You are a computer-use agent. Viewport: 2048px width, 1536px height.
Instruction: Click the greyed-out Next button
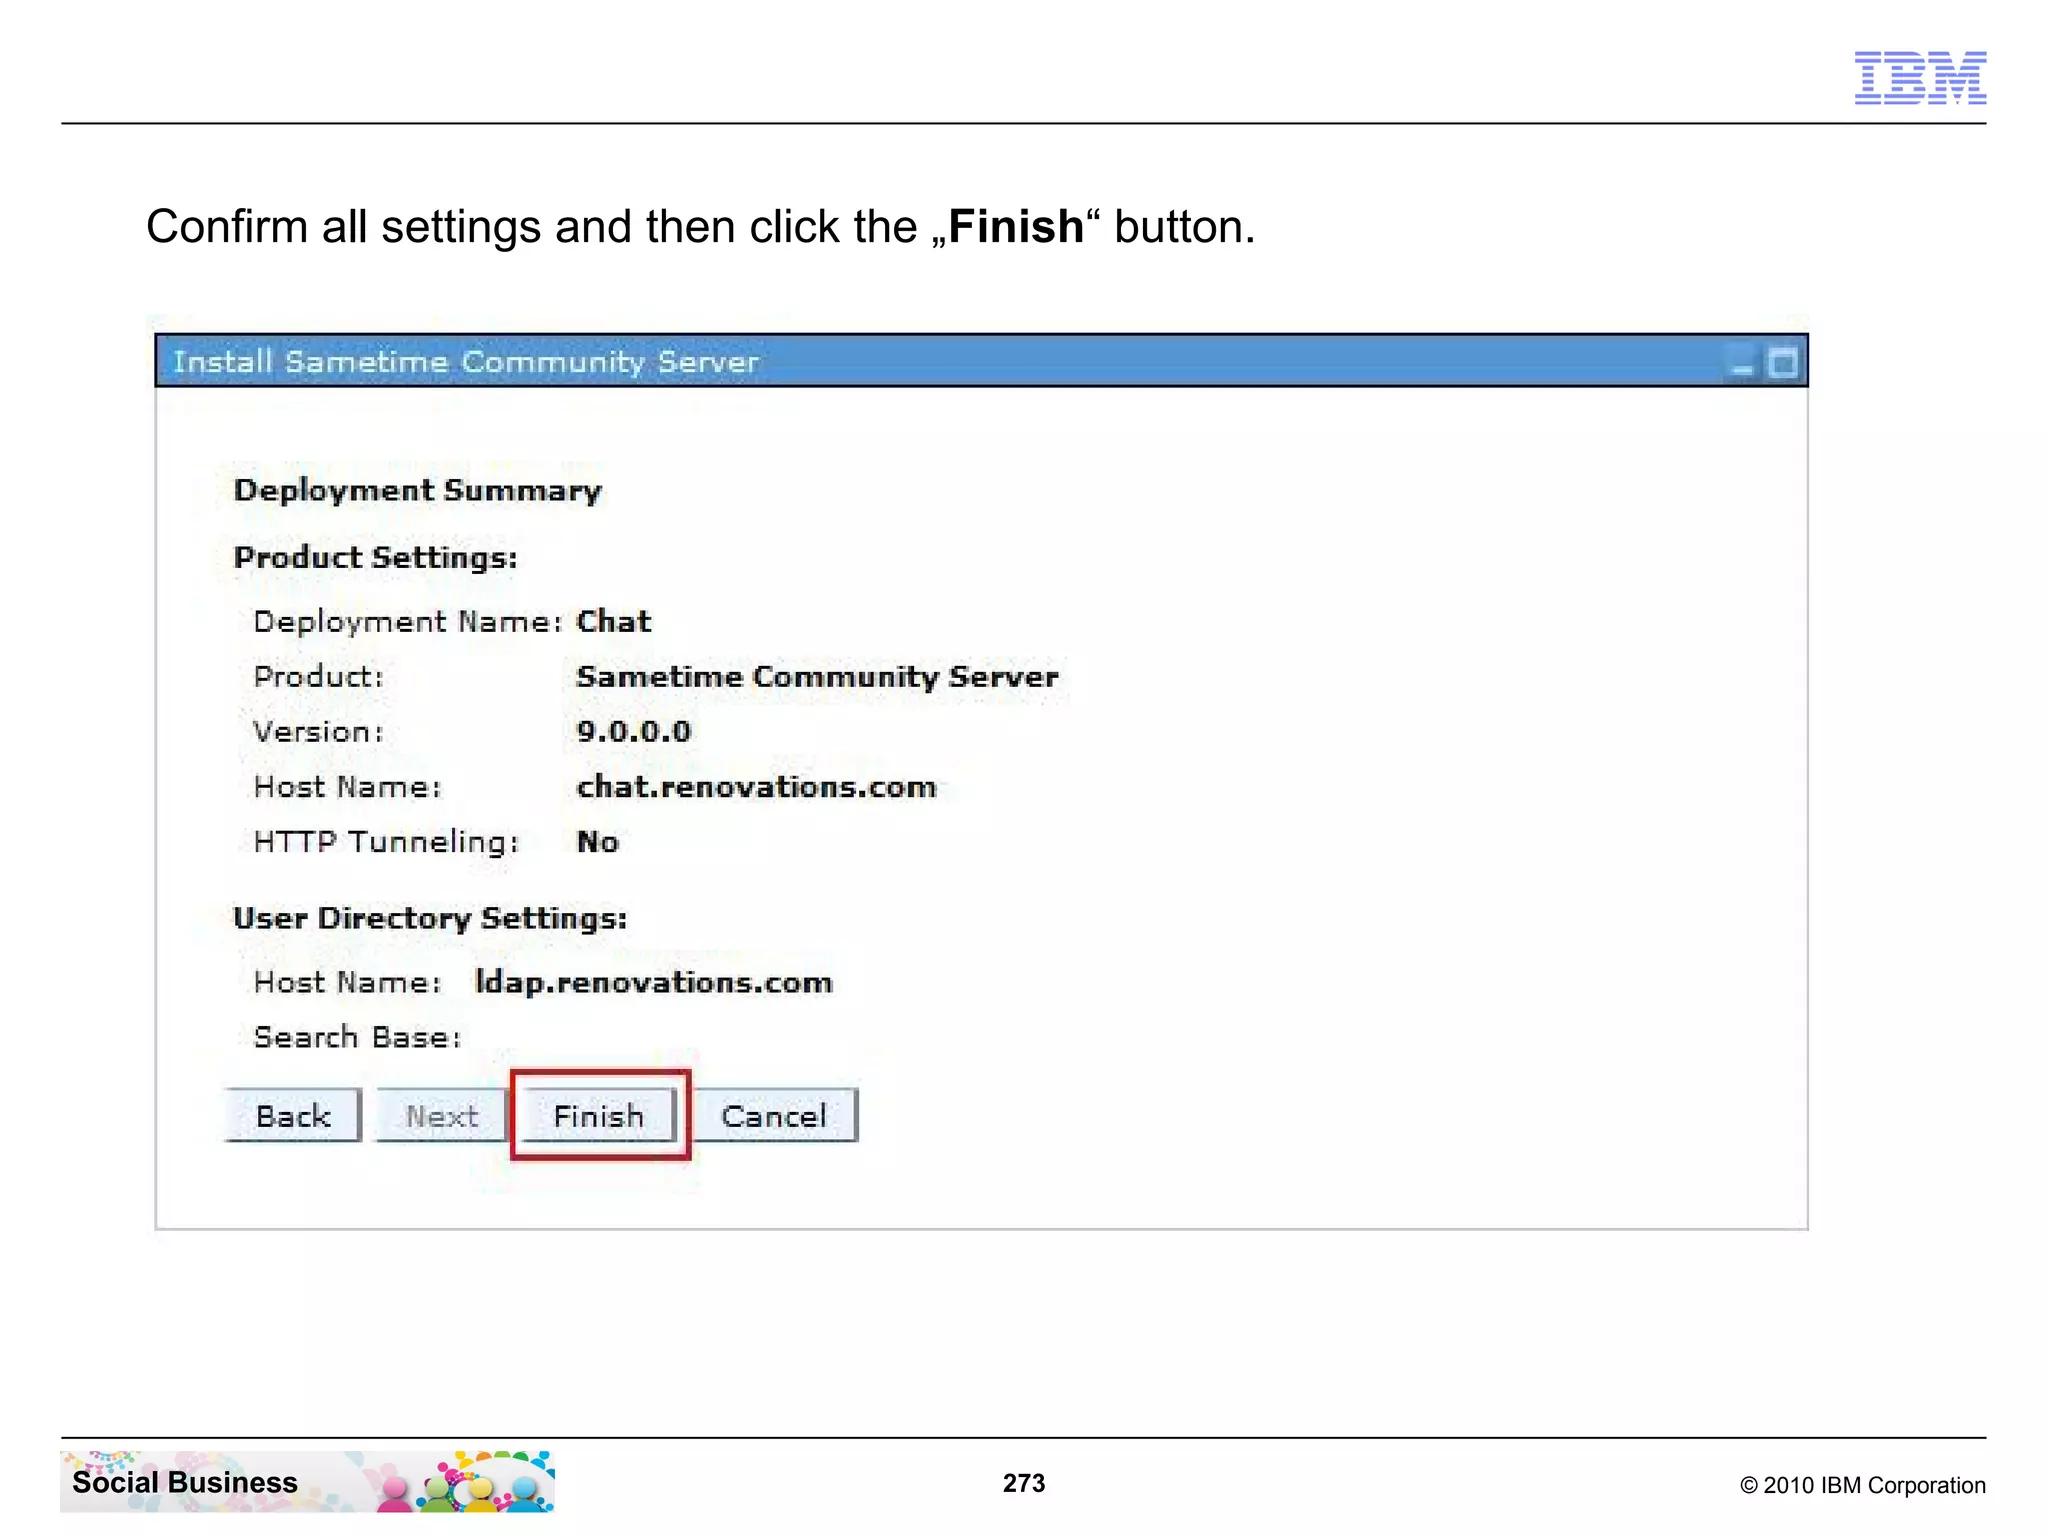point(442,1115)
